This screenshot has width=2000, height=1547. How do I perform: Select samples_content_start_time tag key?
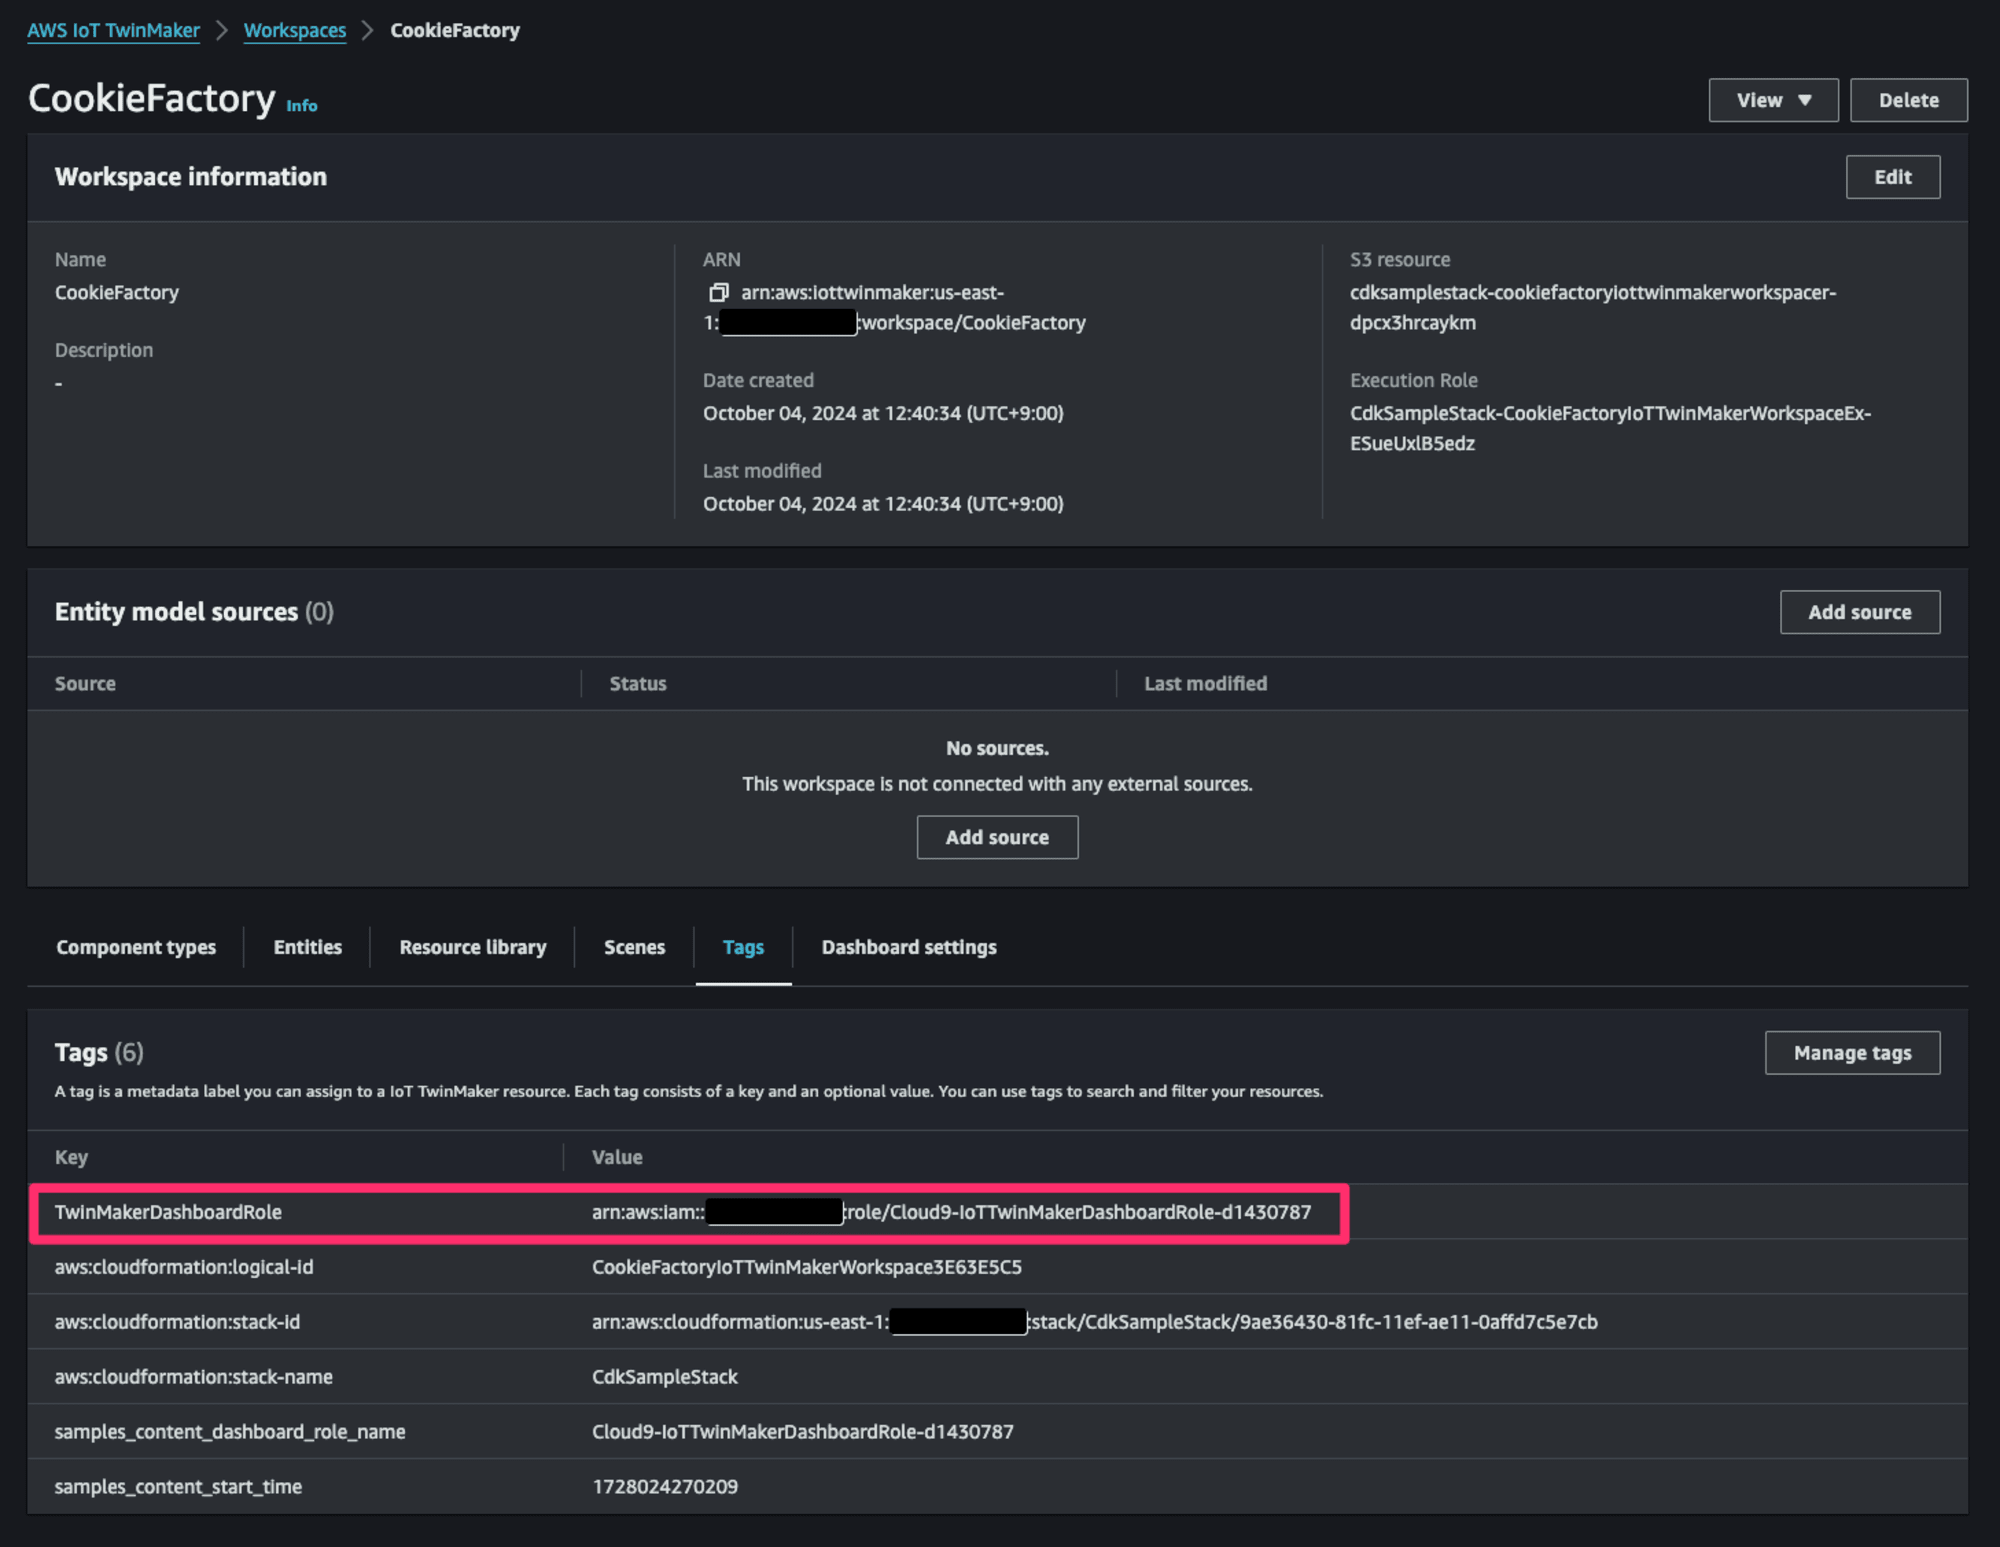(x=178, y=1487)
